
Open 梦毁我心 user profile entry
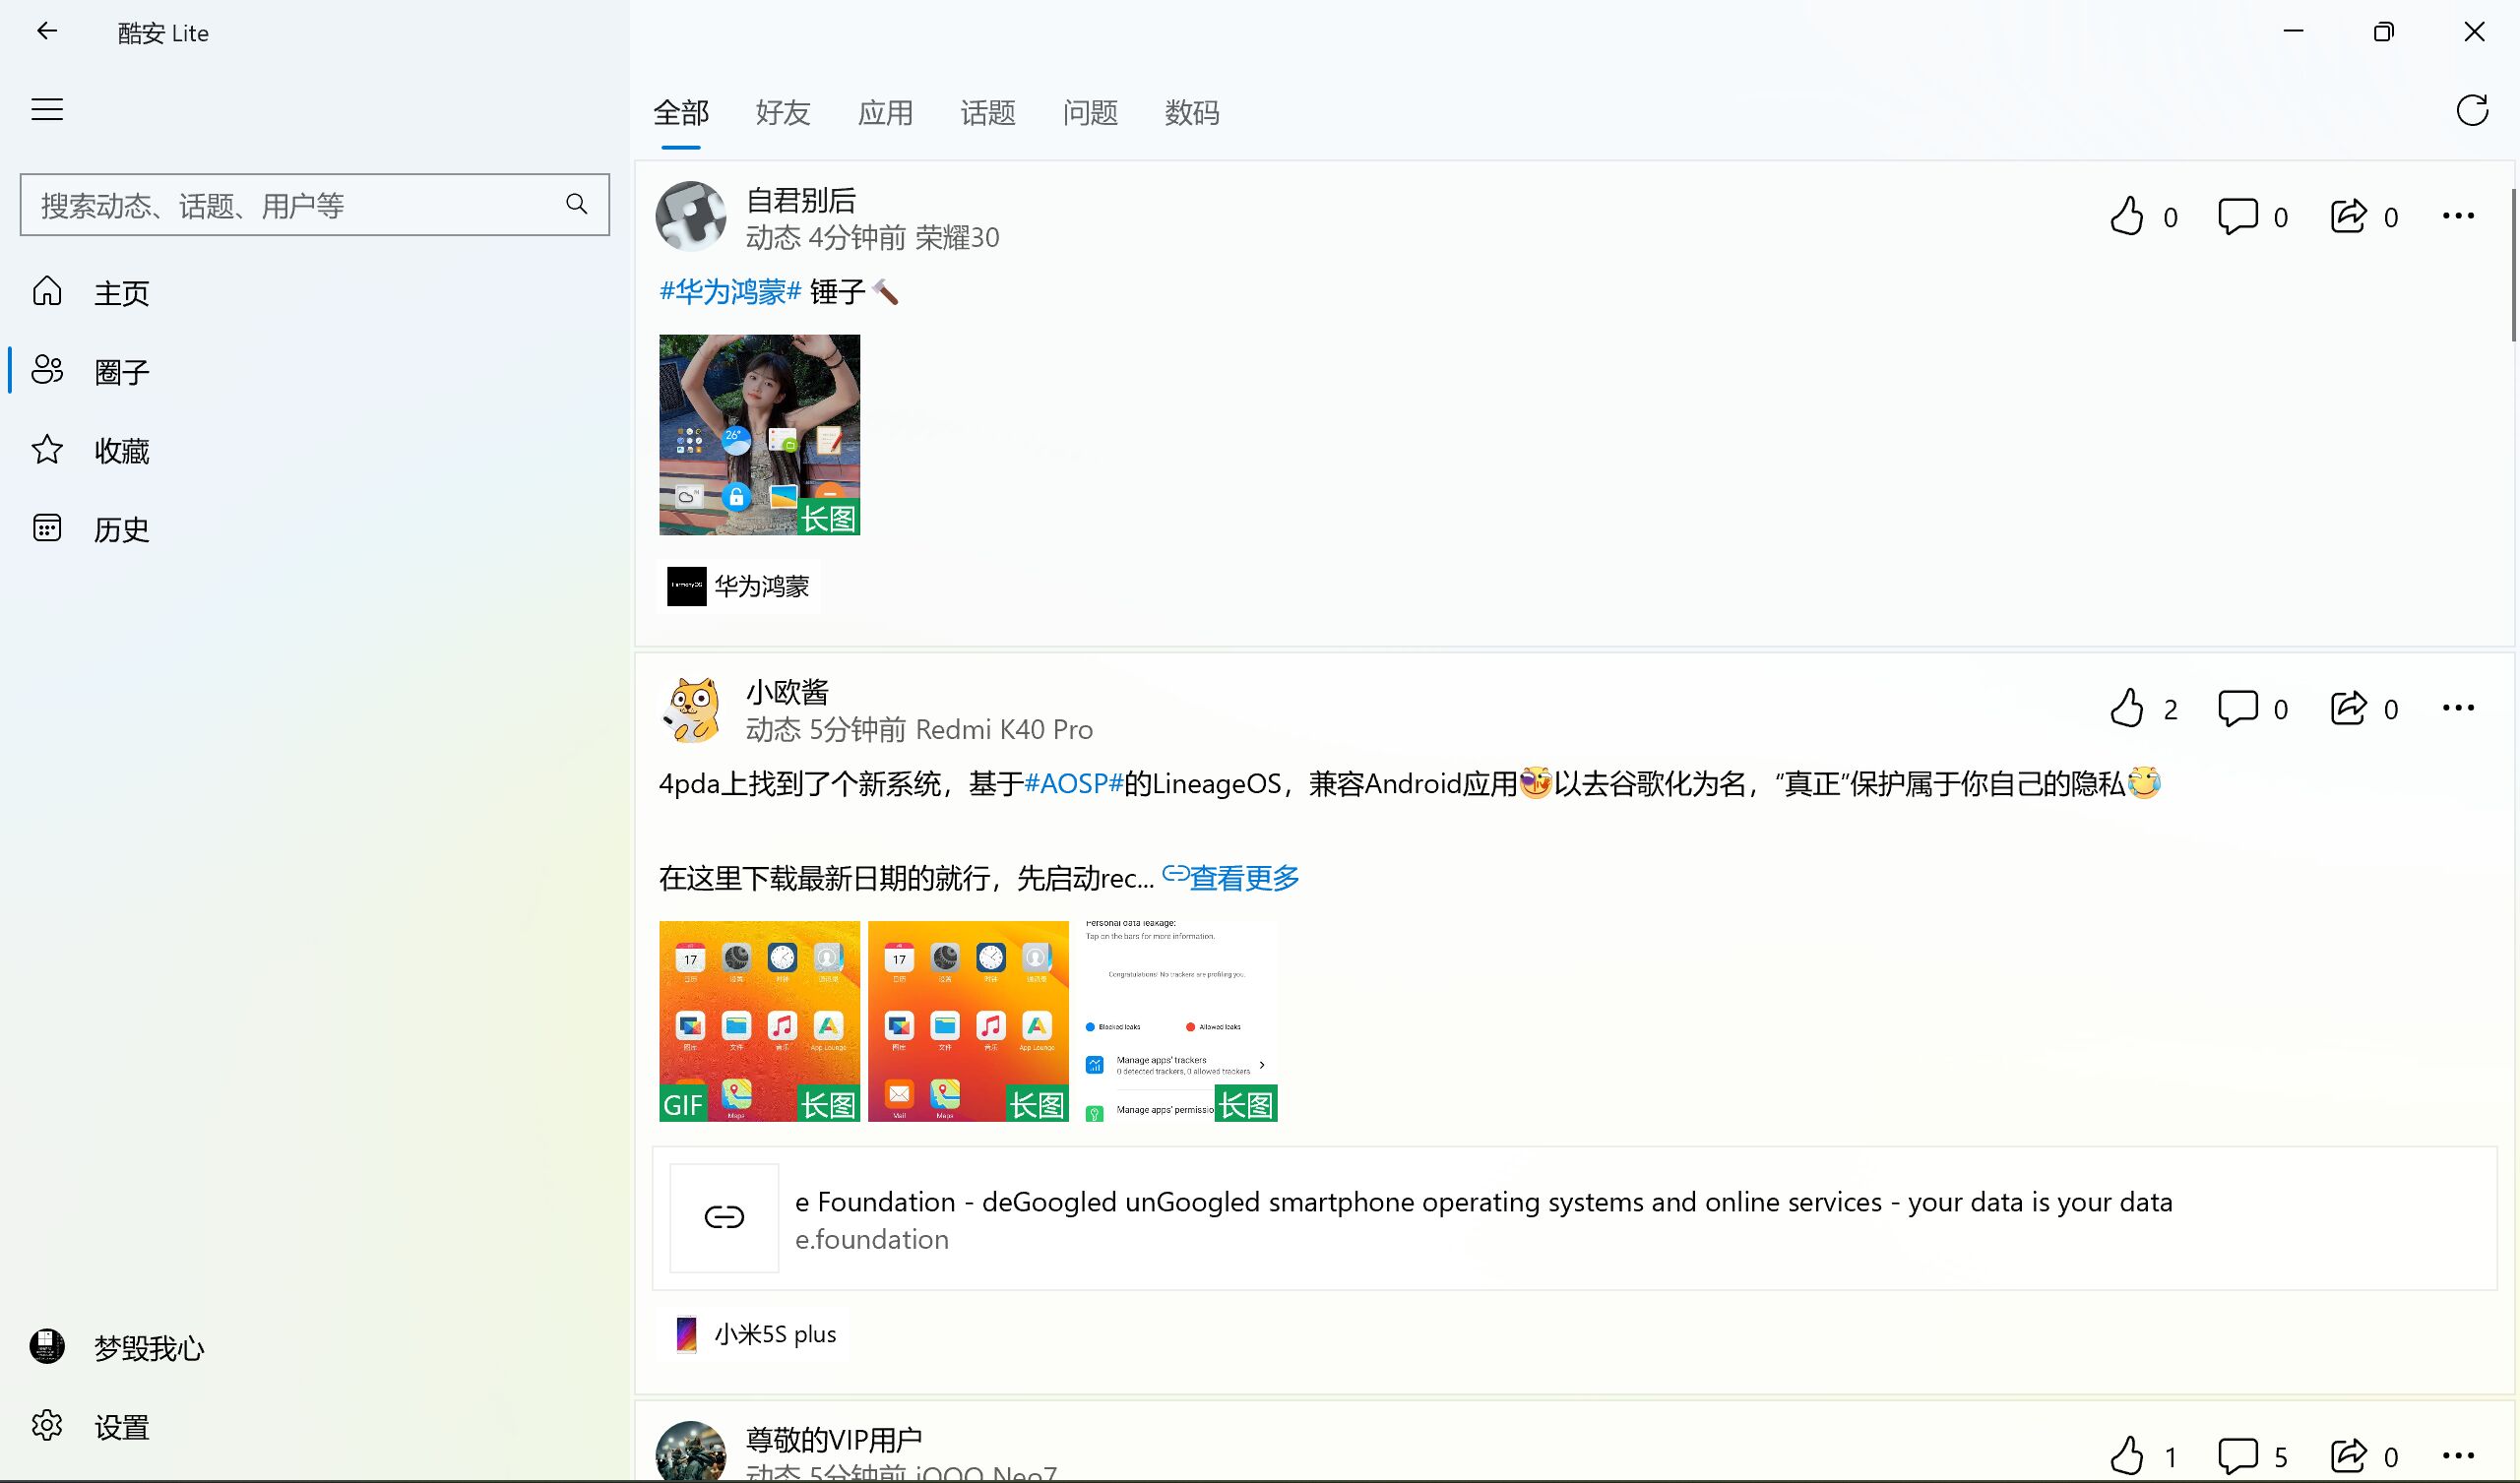click(315, 1347)
